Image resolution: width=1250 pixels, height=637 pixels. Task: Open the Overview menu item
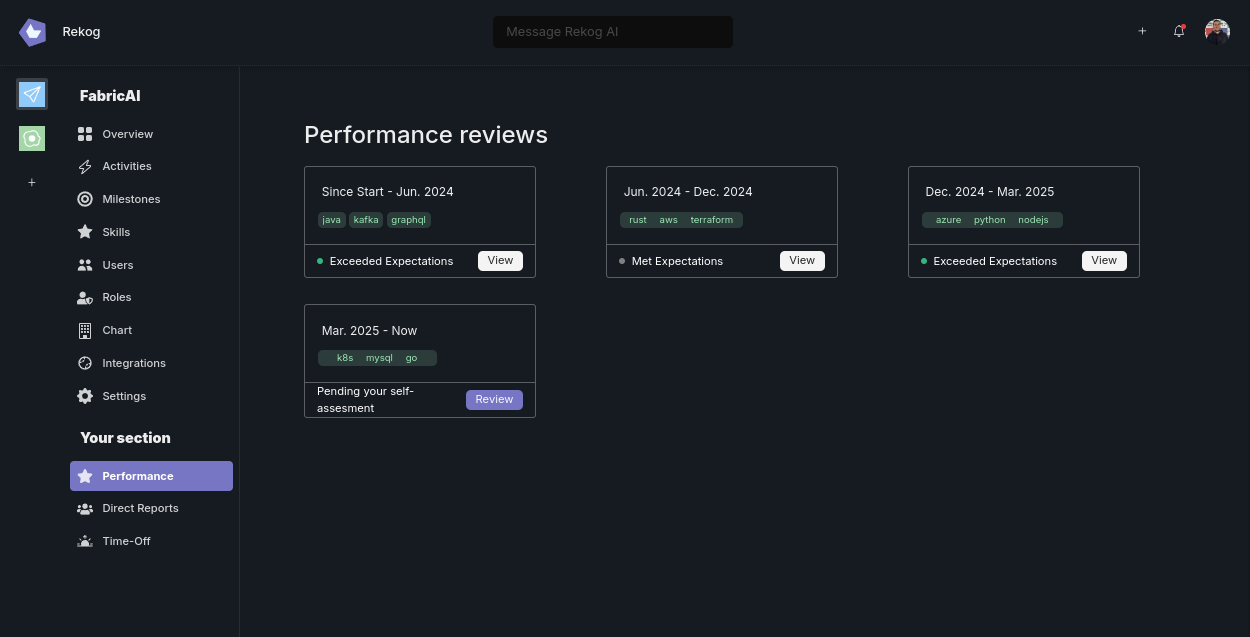click(127, 134)
